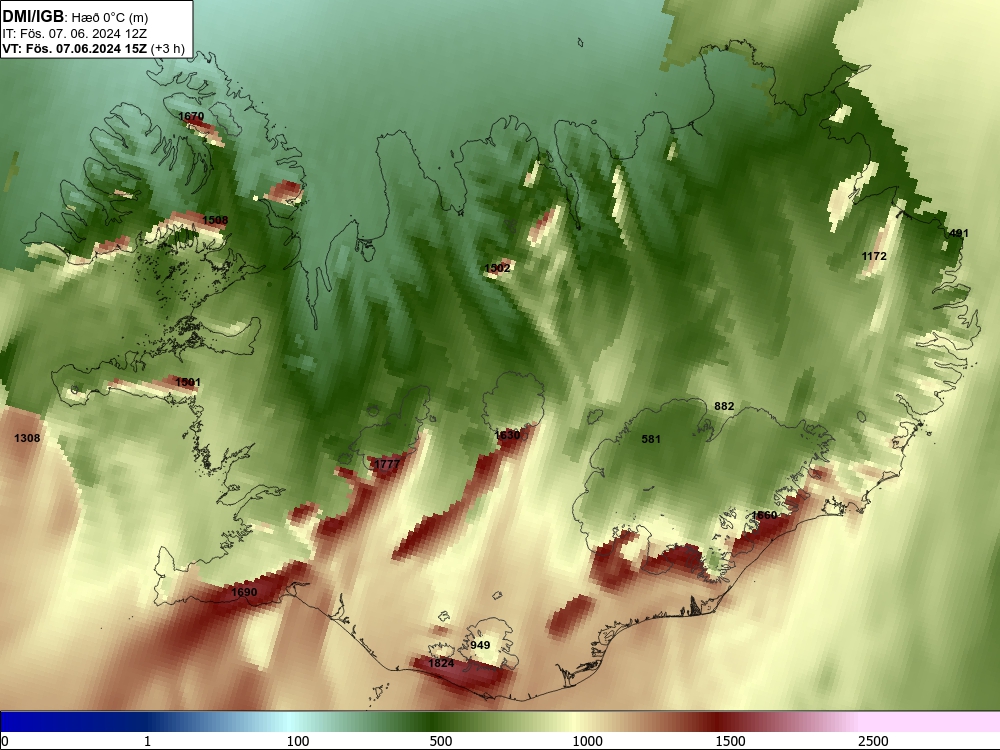Click the 1777 value label

point(386,464)
